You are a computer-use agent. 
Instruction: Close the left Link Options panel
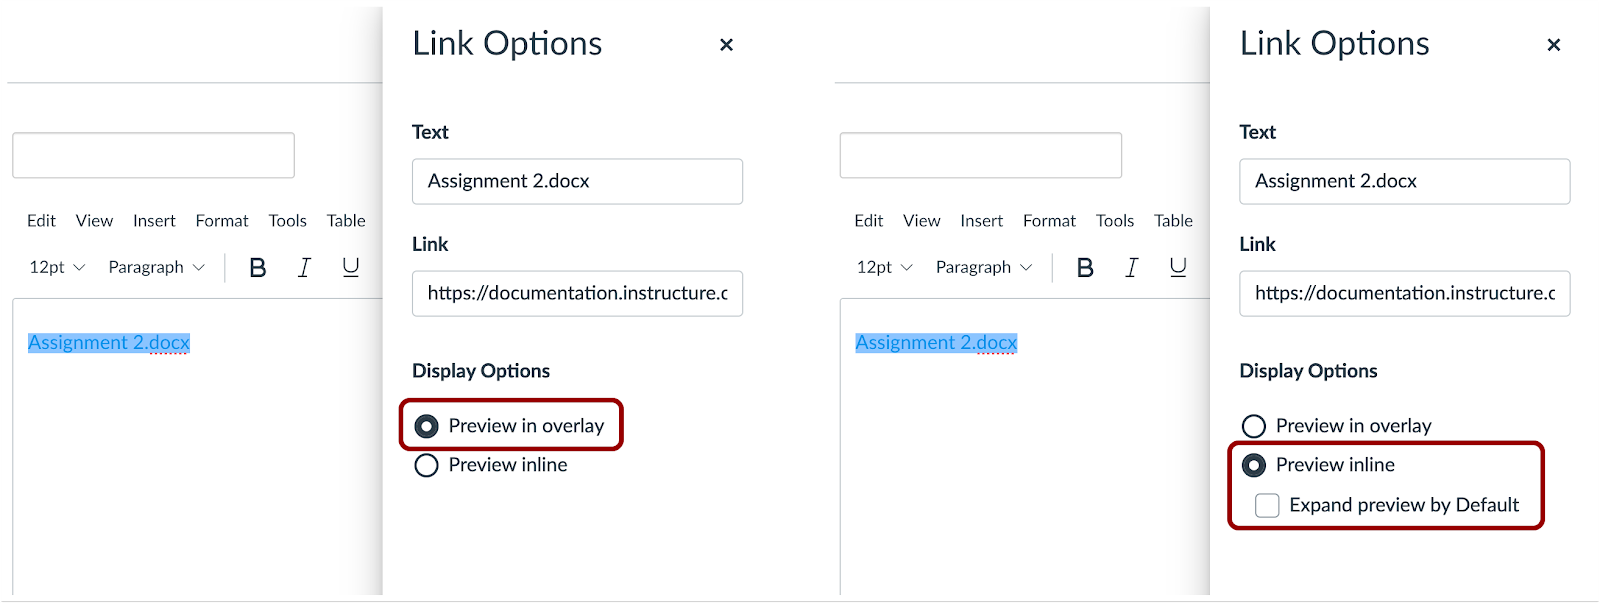[x=726, y=45]
